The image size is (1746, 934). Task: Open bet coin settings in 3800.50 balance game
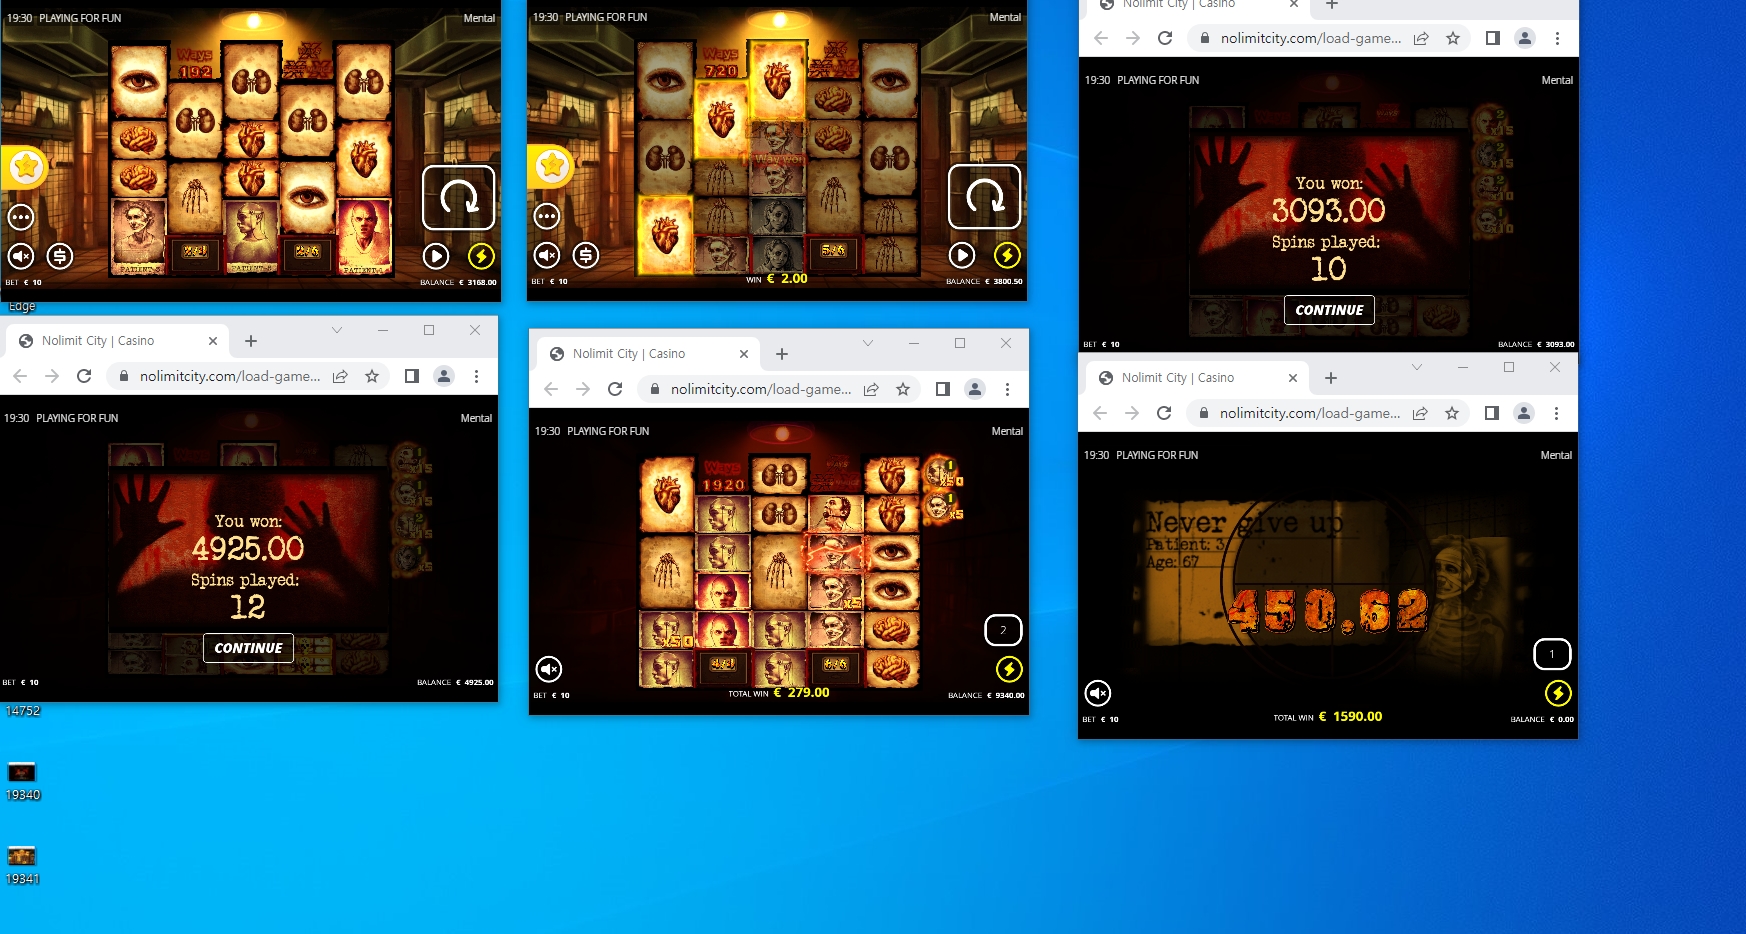pyautogui.click(x=586, y=256)
